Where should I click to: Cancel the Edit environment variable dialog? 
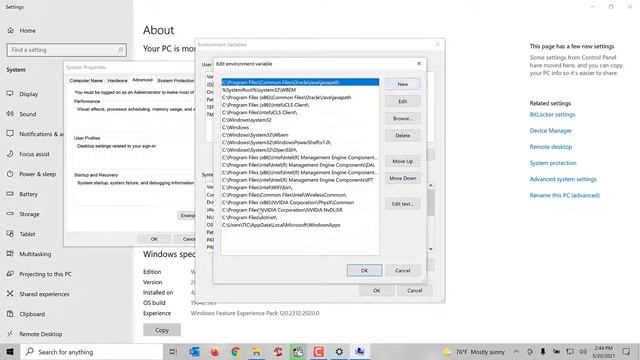[x=402, y=270]
